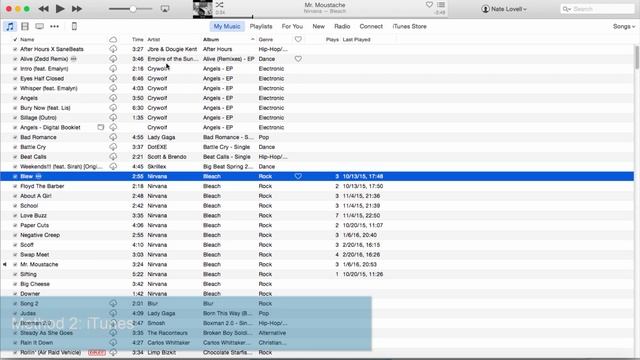Uncheck the Love Buzz checkbox
This screenshot has width=640, height=360.
pos(15,216)
